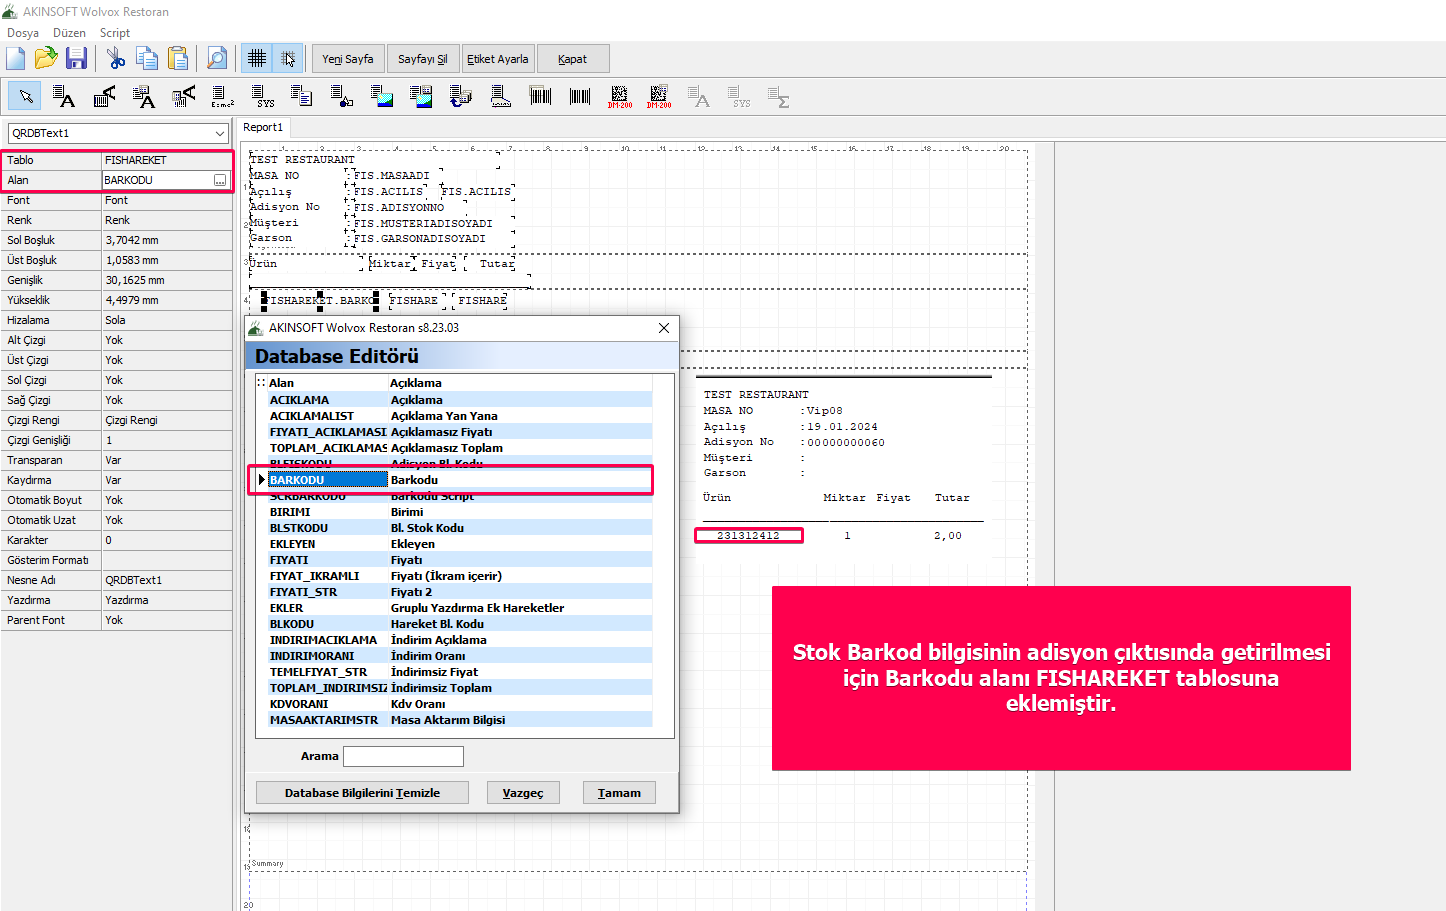
Task: Select the rotated label tool
Action: [104, 97]
